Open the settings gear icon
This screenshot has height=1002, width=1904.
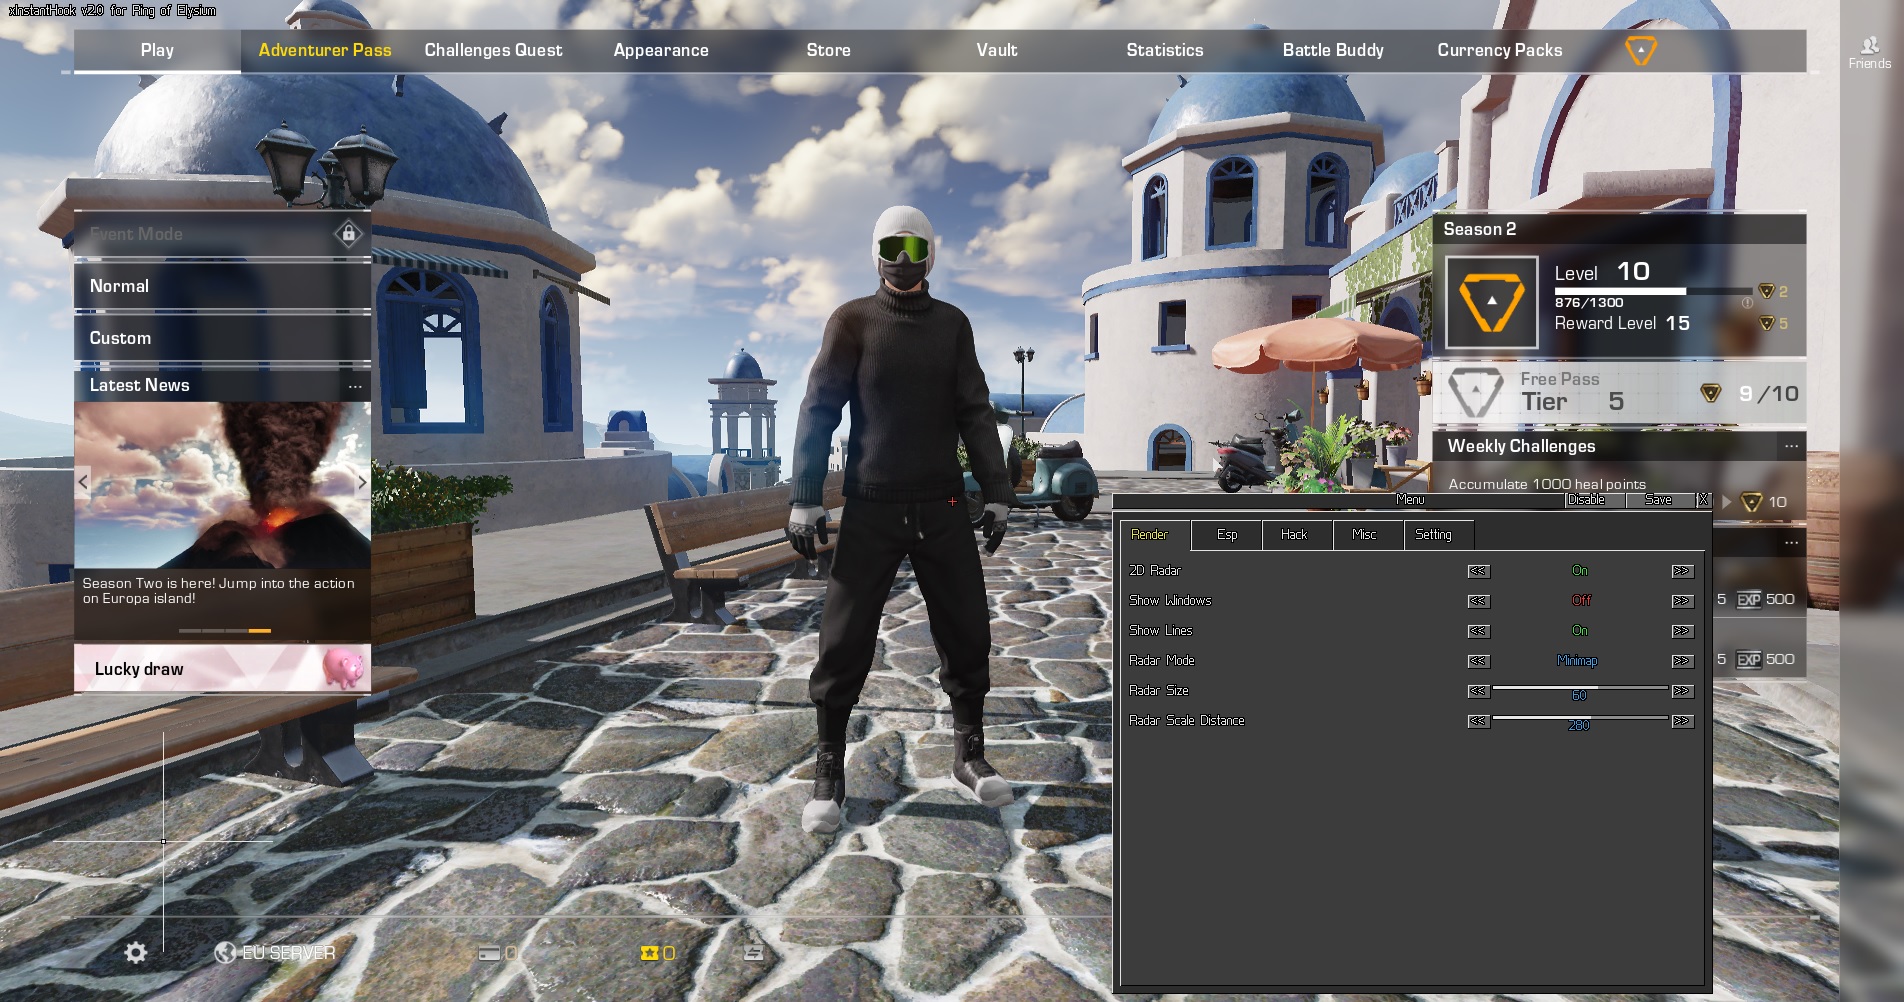tap(136, 952)
